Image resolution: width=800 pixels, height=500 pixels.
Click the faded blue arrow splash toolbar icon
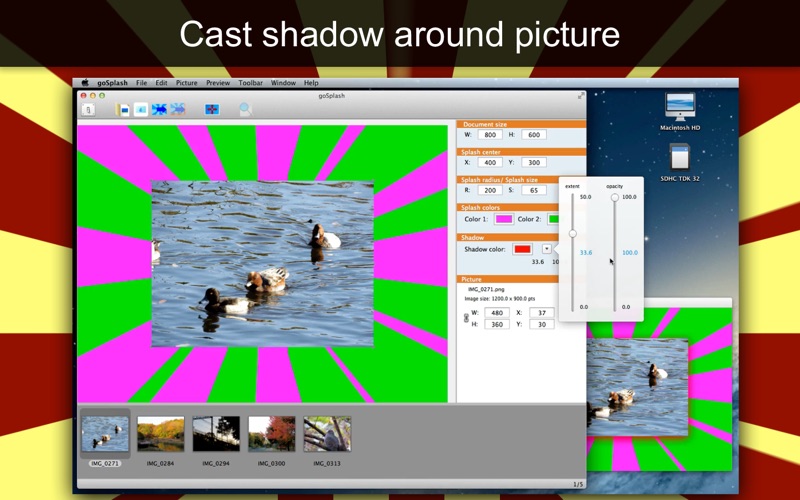(x=178, y=110)
